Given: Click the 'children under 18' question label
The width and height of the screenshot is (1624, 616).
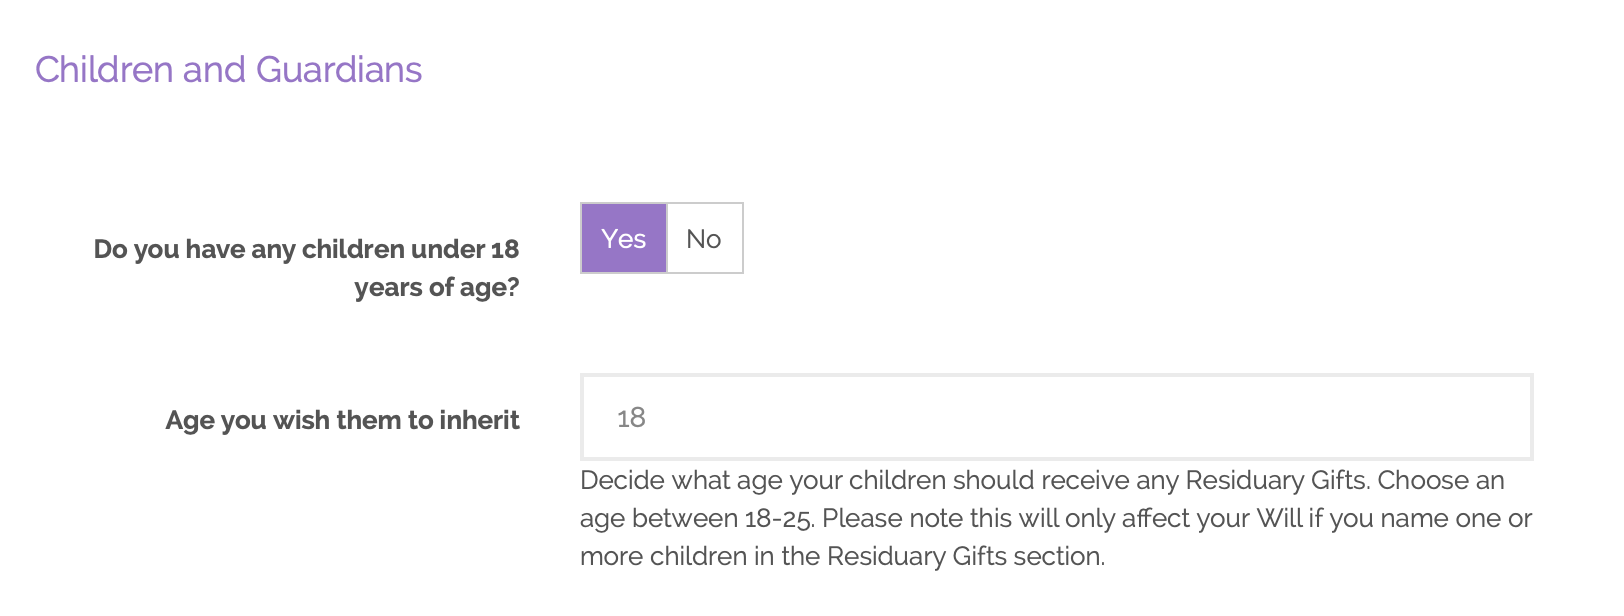Looking at the screenshot, I should [306, 249].
